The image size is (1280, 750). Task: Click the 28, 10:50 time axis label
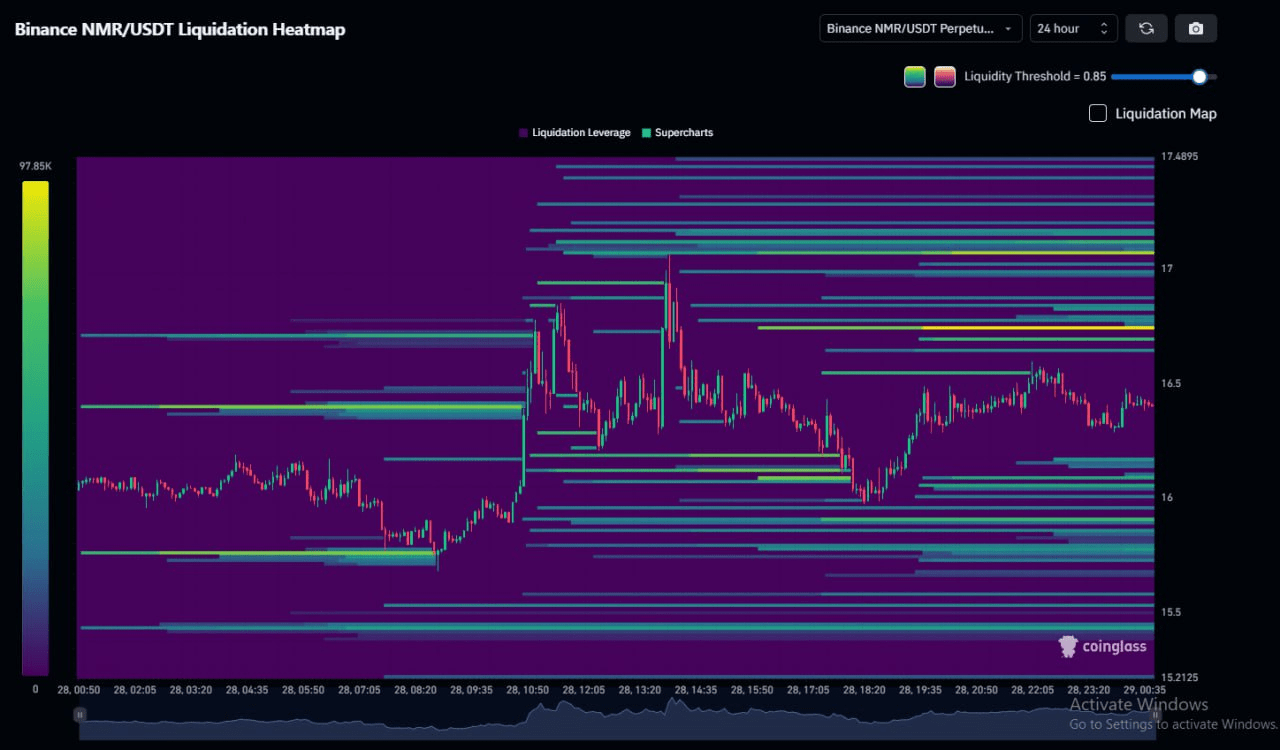coord(528,690)
